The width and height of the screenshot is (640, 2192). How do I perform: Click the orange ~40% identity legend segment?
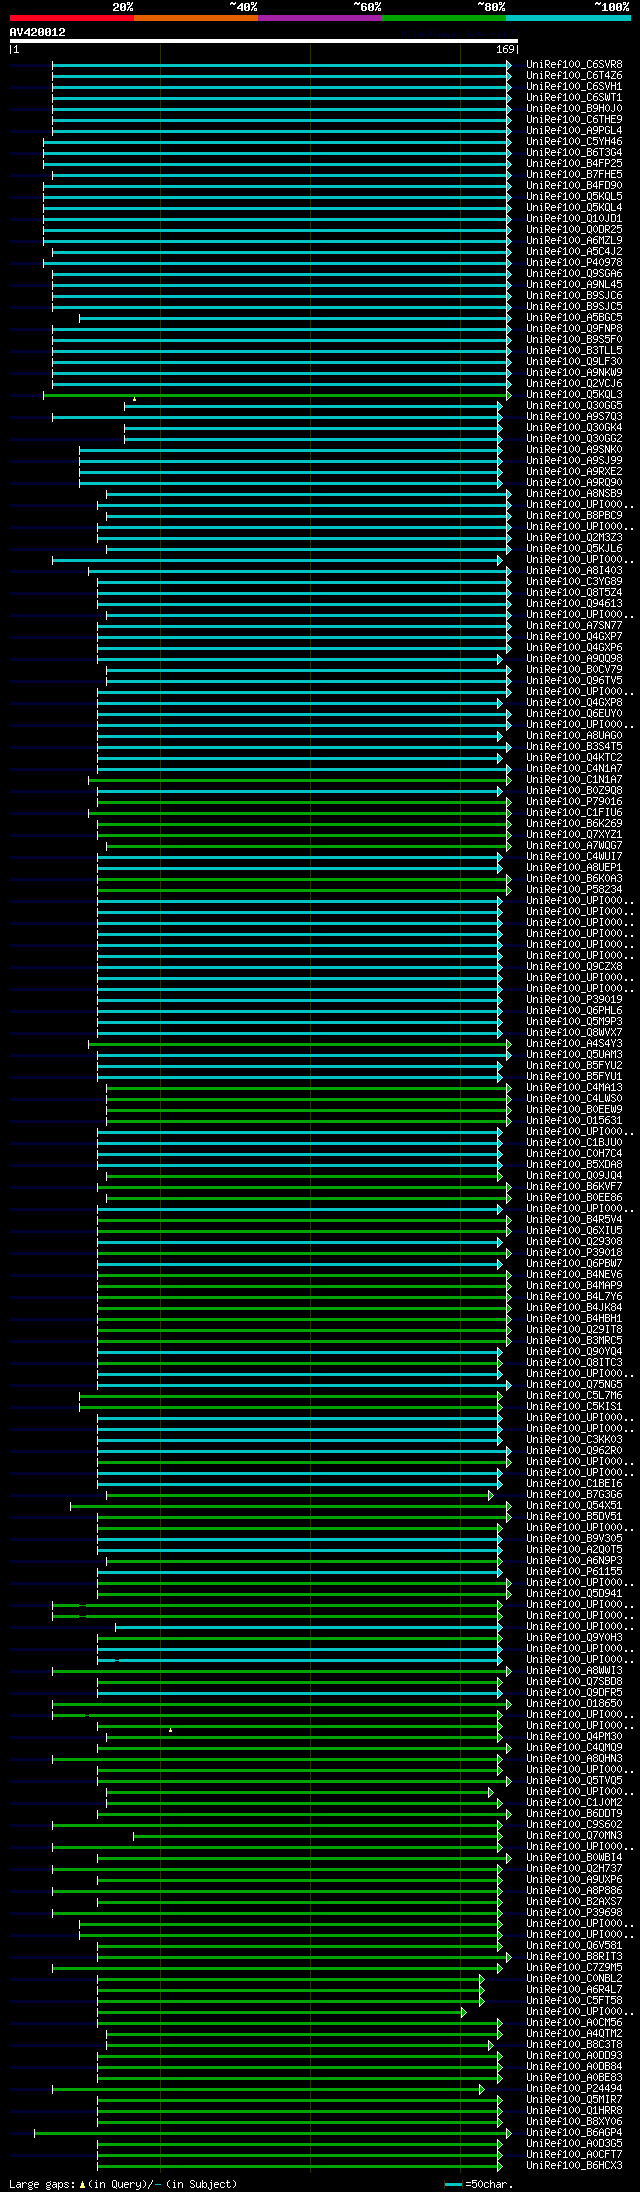pos(195,18)
